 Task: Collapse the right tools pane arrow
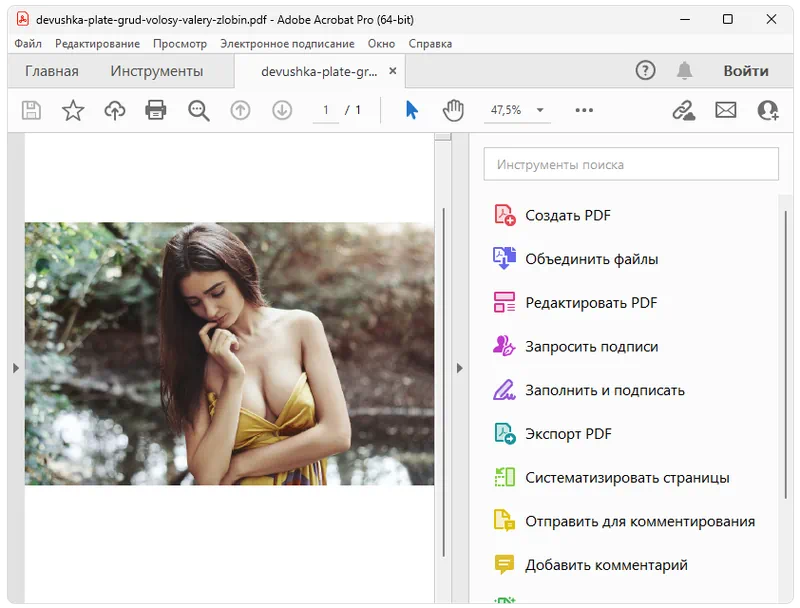[x=460, y=368]
